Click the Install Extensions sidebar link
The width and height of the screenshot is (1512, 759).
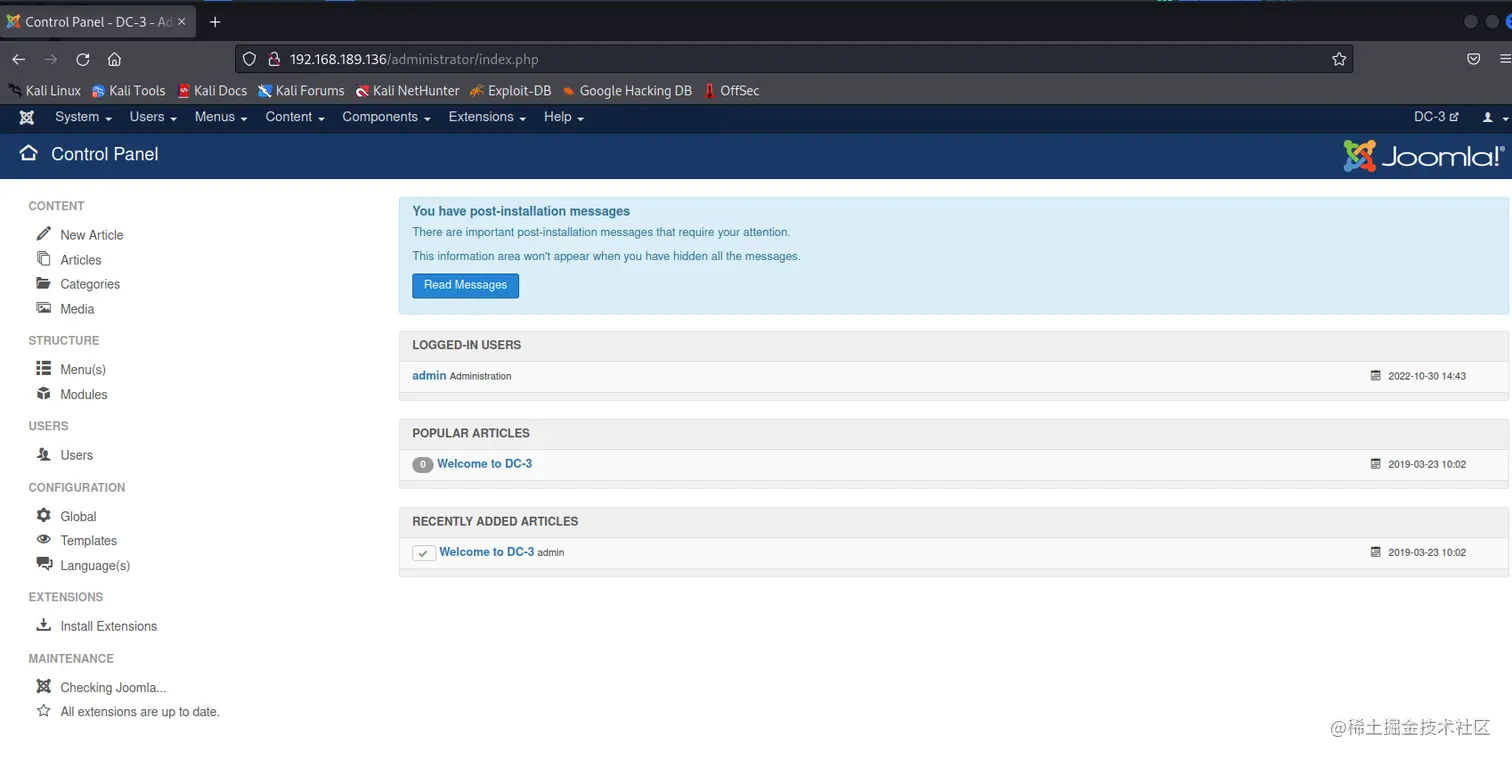pos(108,626)
